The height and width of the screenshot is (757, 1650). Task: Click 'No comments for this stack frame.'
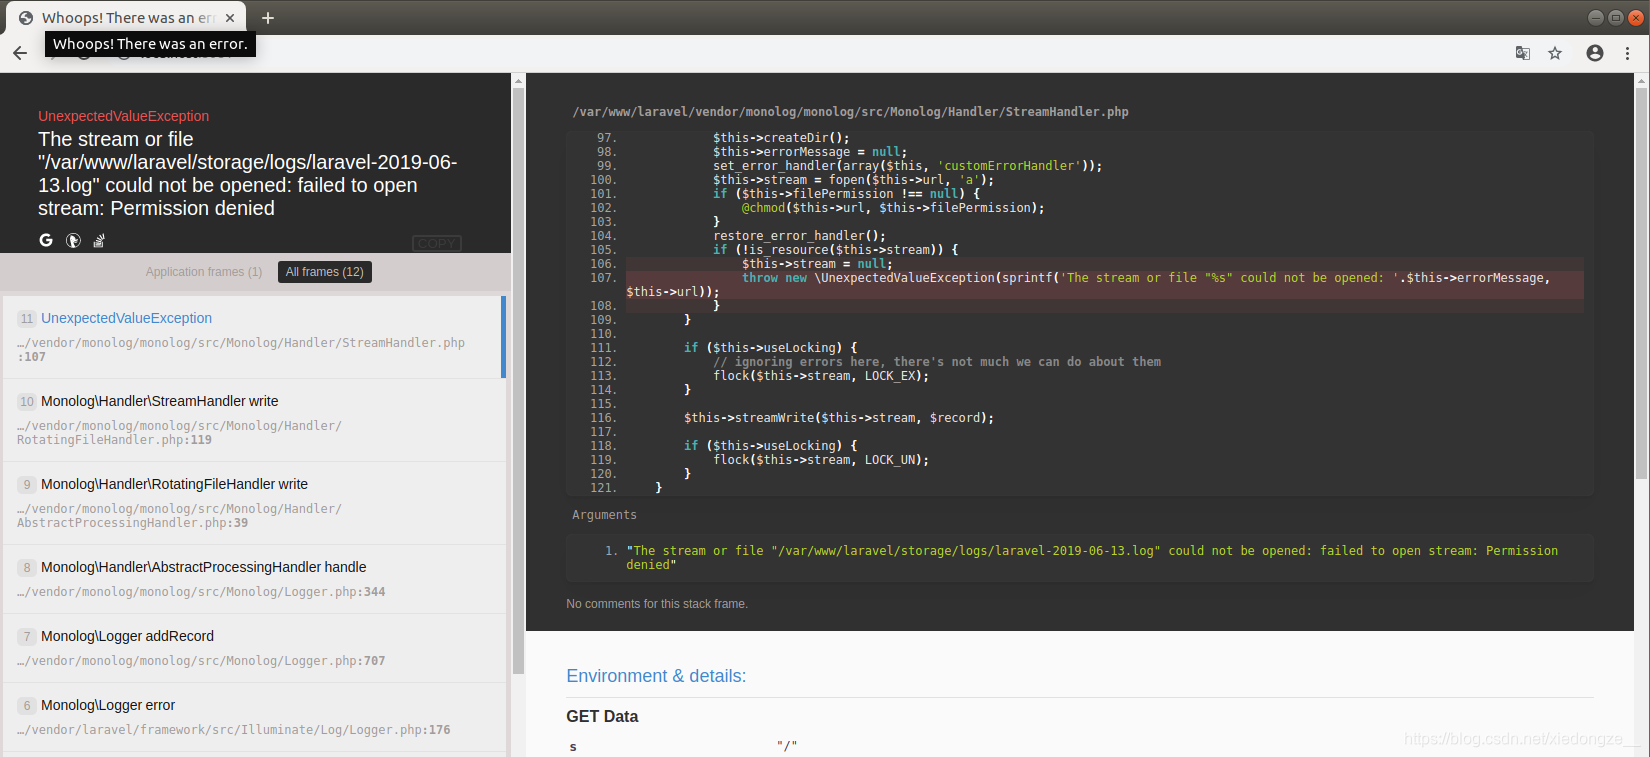[x=657, y=604]
